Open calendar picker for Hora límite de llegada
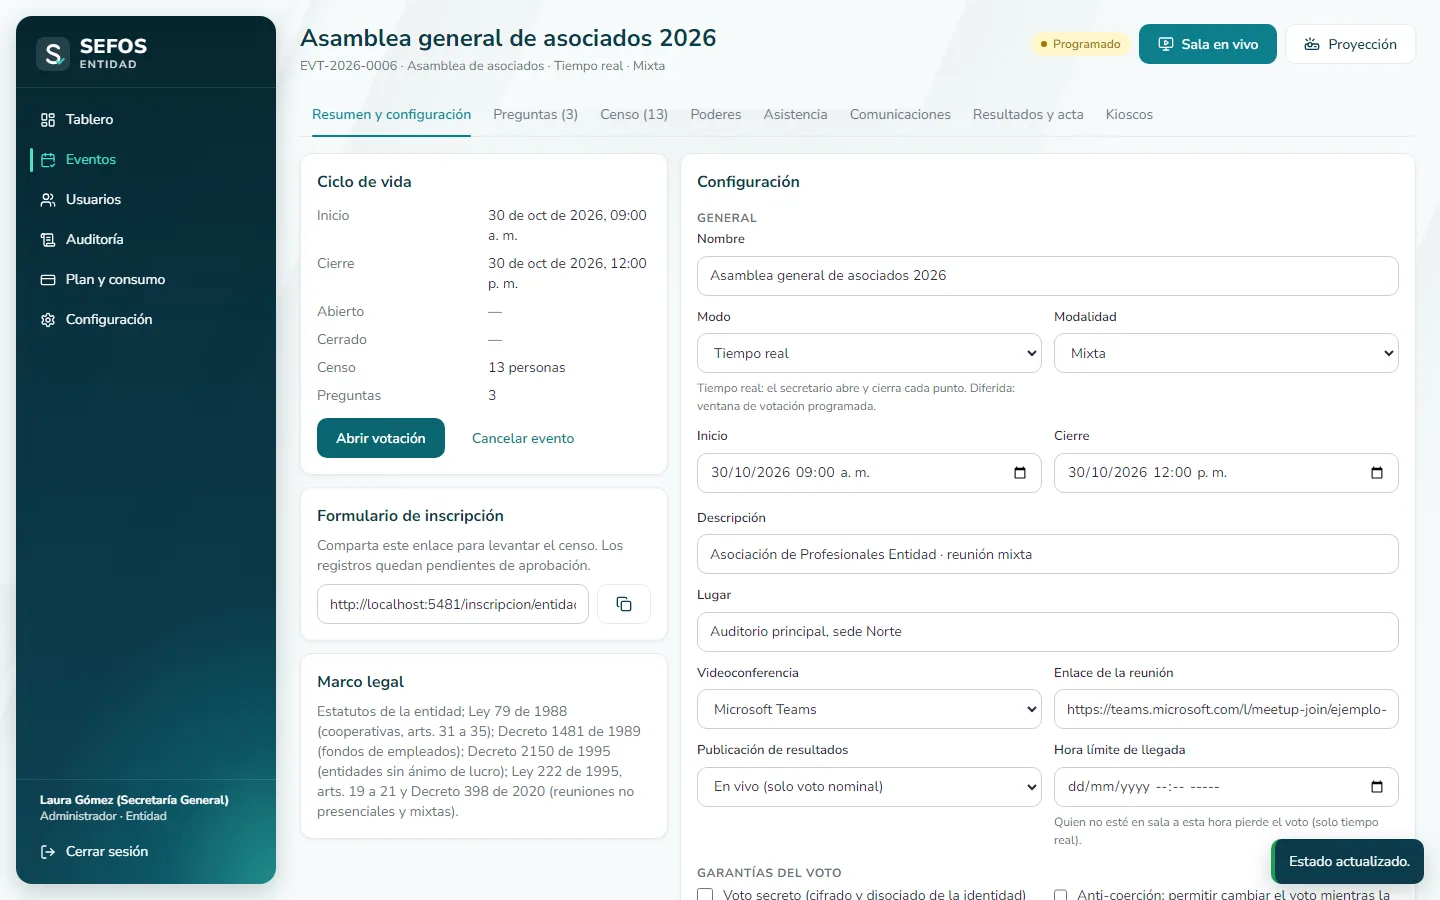The image size is (1440, 900). point(1377,787)
